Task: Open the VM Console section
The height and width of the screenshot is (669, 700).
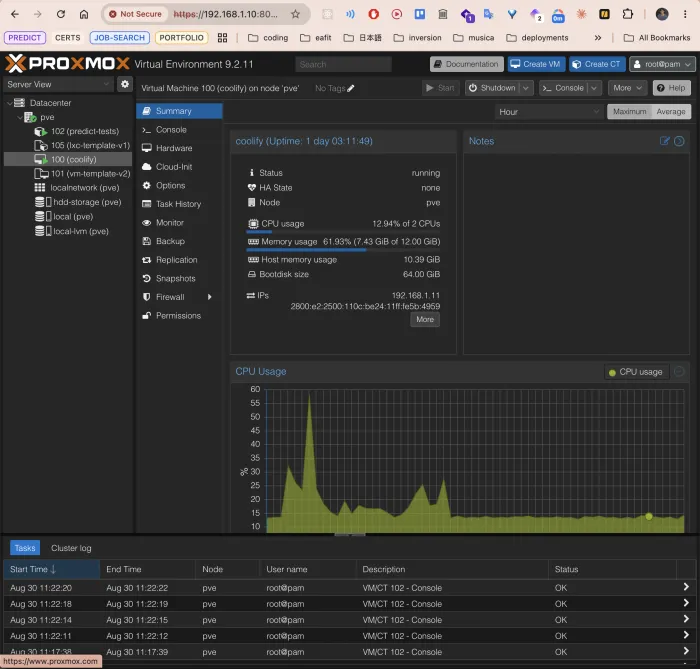Action: [179, 130]
